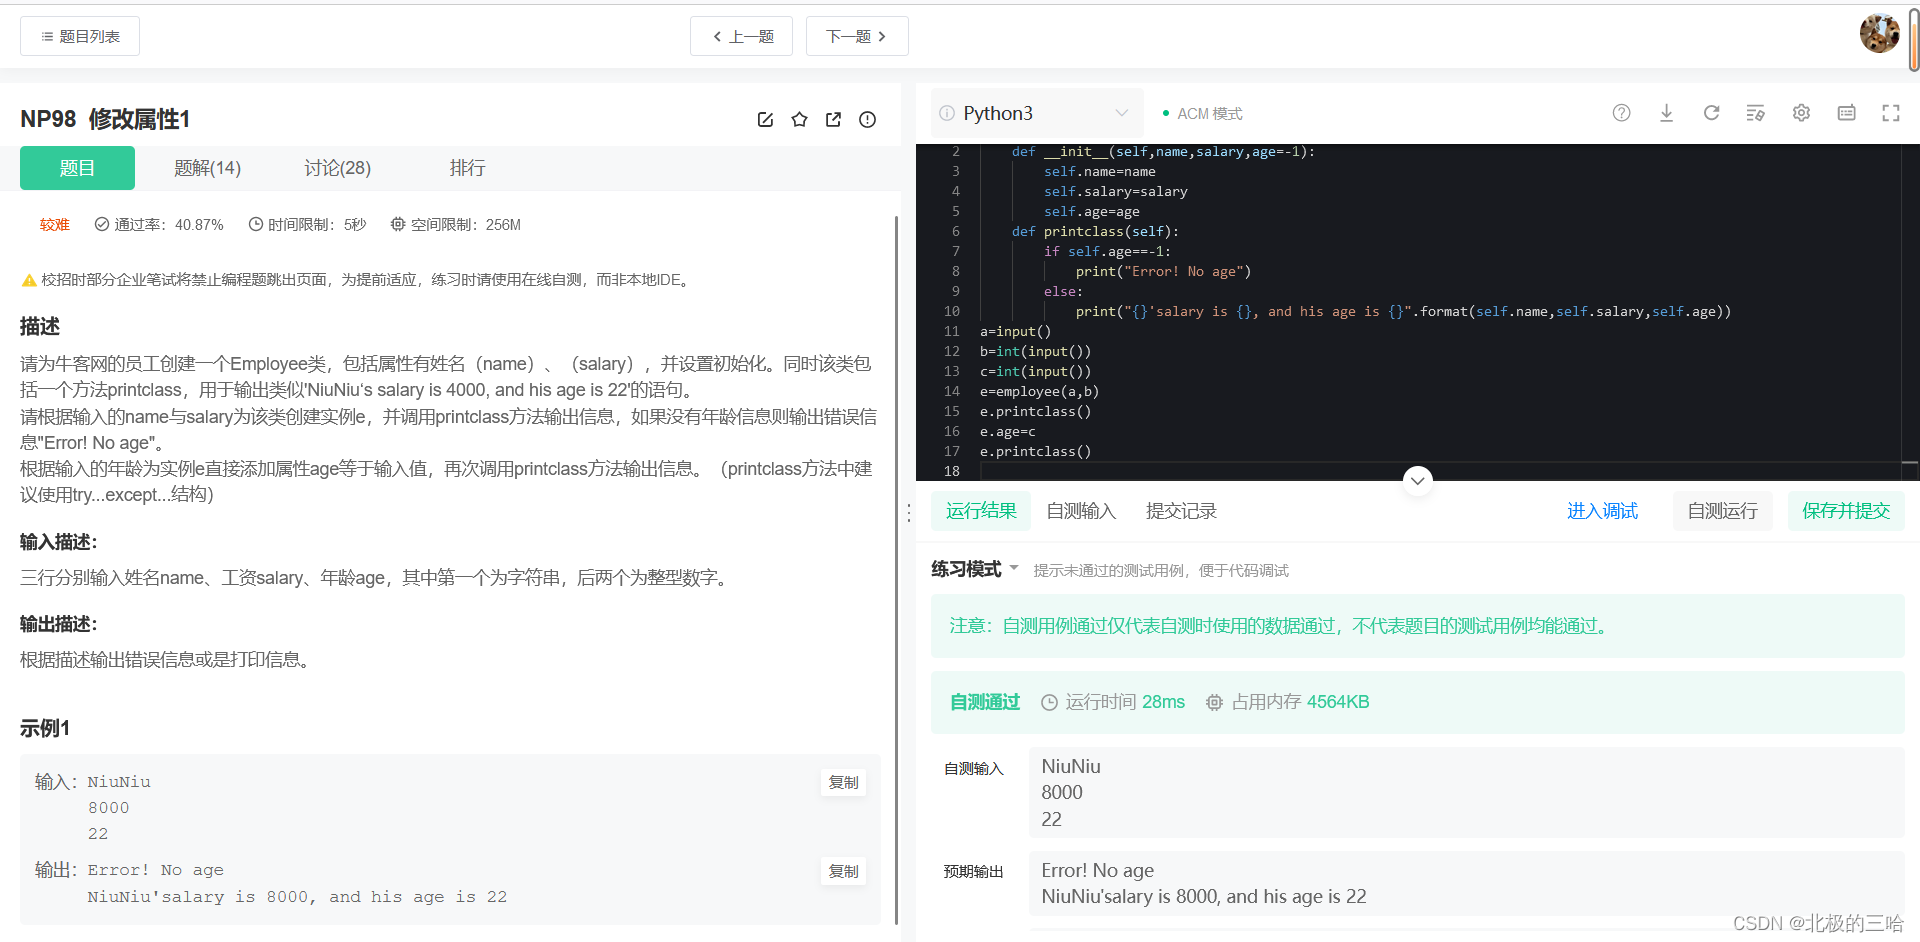Click the reset code refresh icon
The image size is (1920, 942).
coord(1711,113)
